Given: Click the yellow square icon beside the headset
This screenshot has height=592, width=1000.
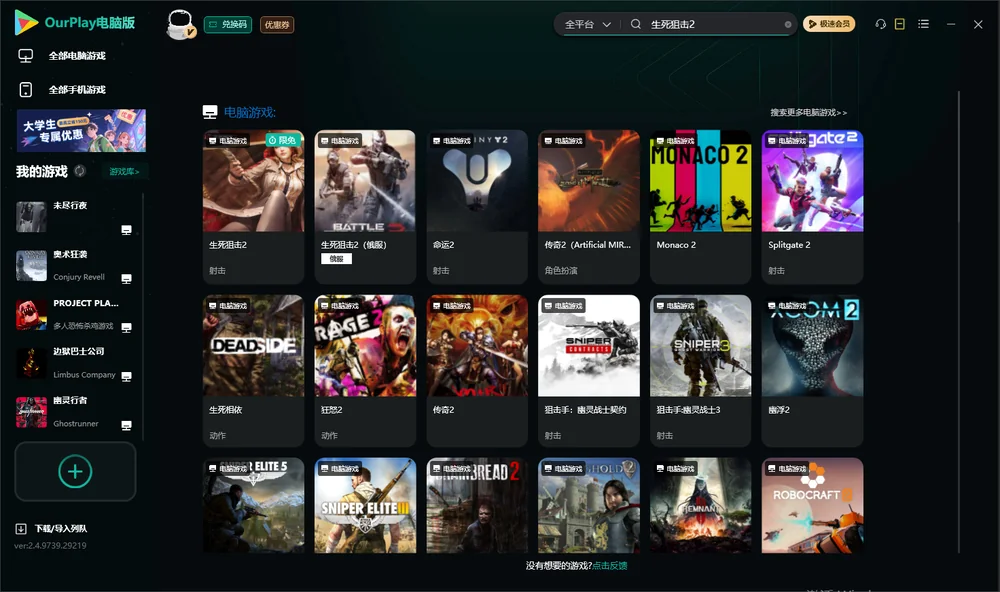Looking at the screenshot, I should click(x=900, y=24).
